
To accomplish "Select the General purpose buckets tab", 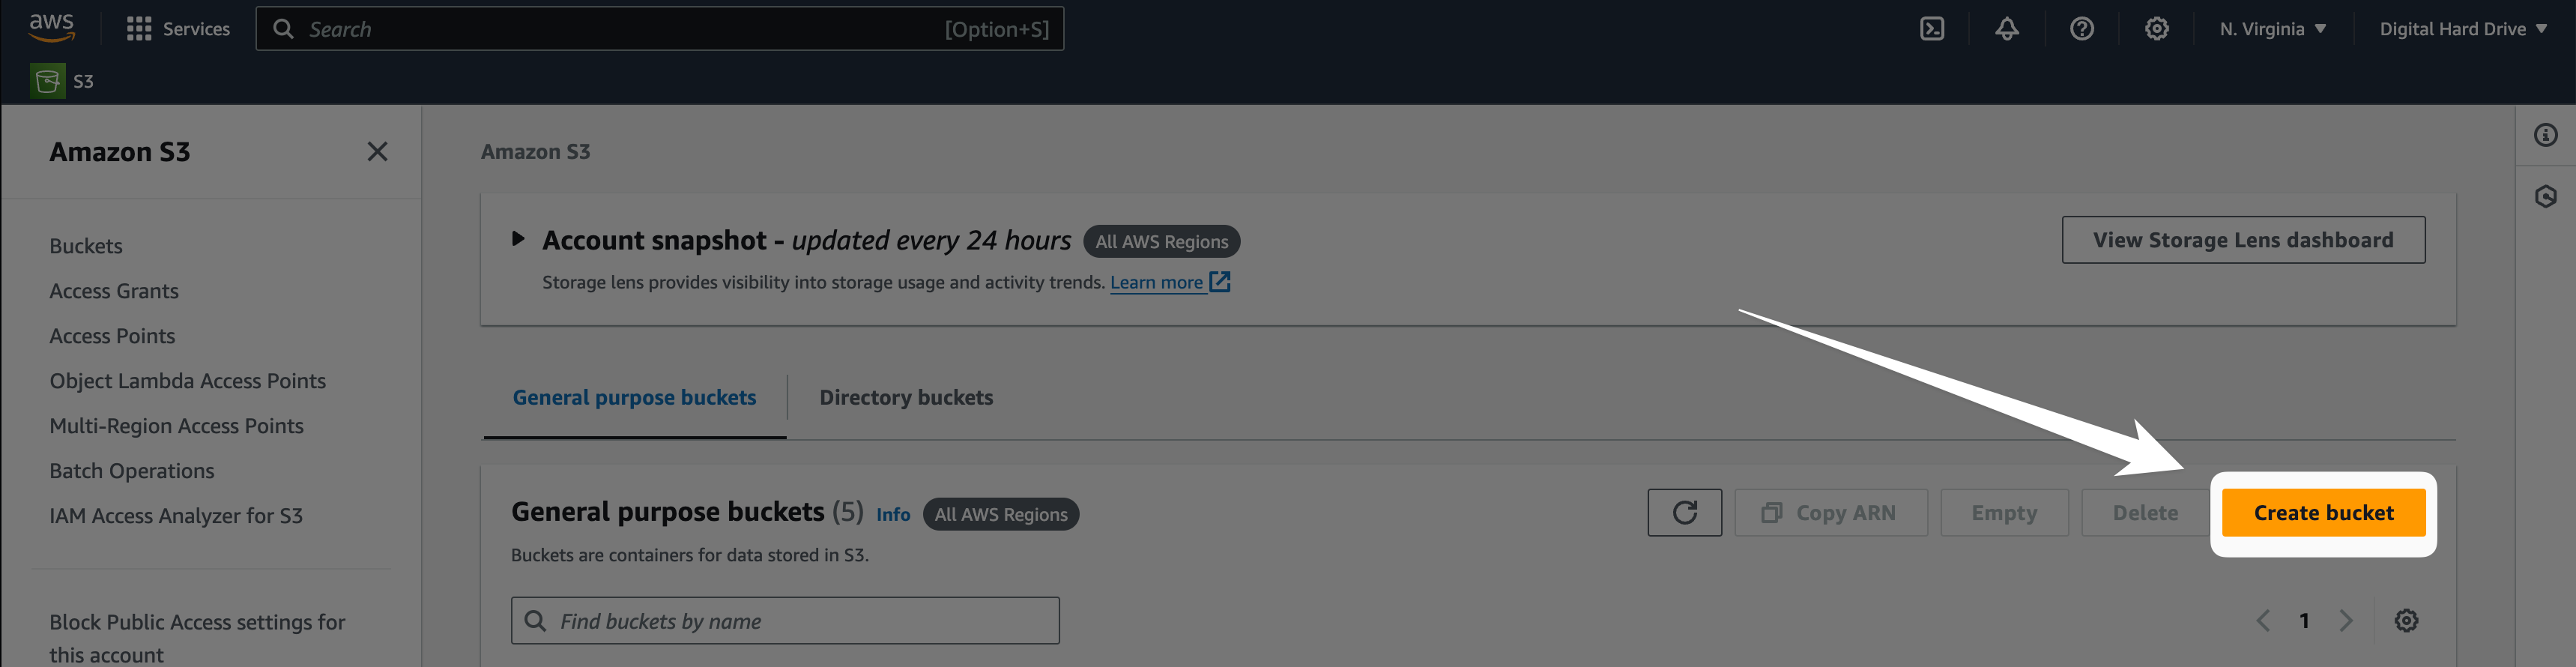I will [x=634, y=398].
